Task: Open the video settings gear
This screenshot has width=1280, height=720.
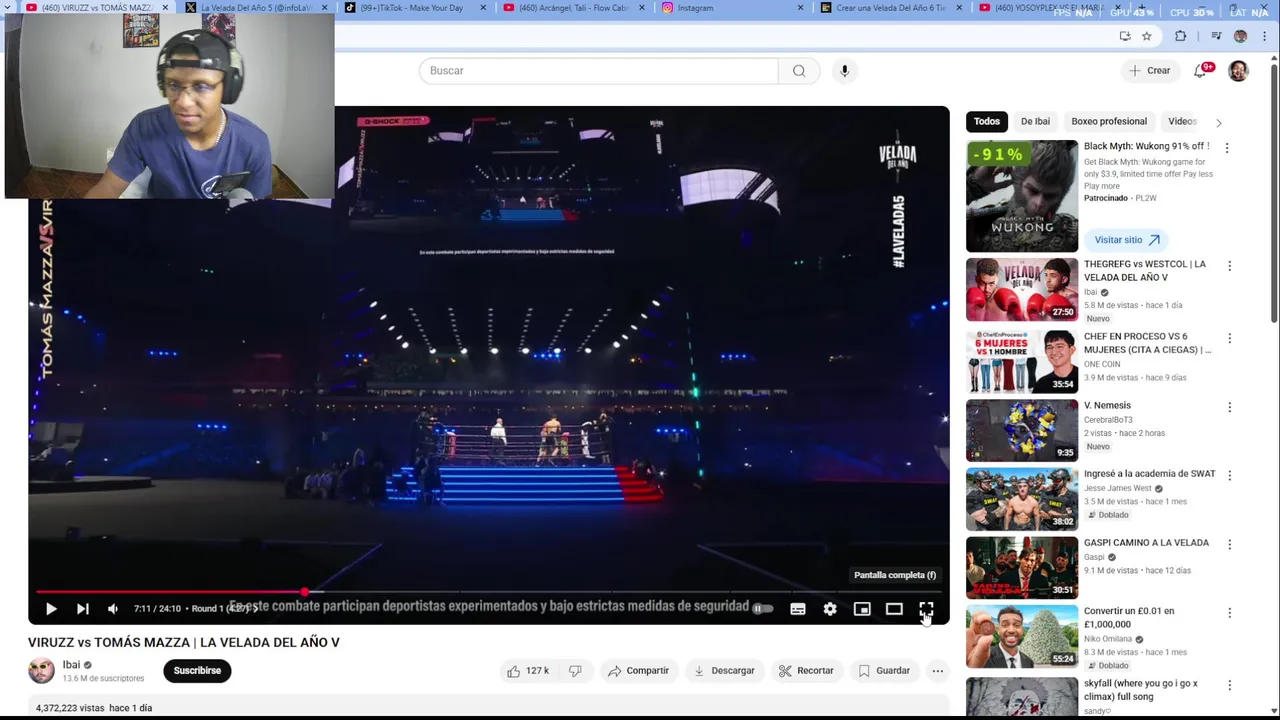Action: click(x=830, y=609)
